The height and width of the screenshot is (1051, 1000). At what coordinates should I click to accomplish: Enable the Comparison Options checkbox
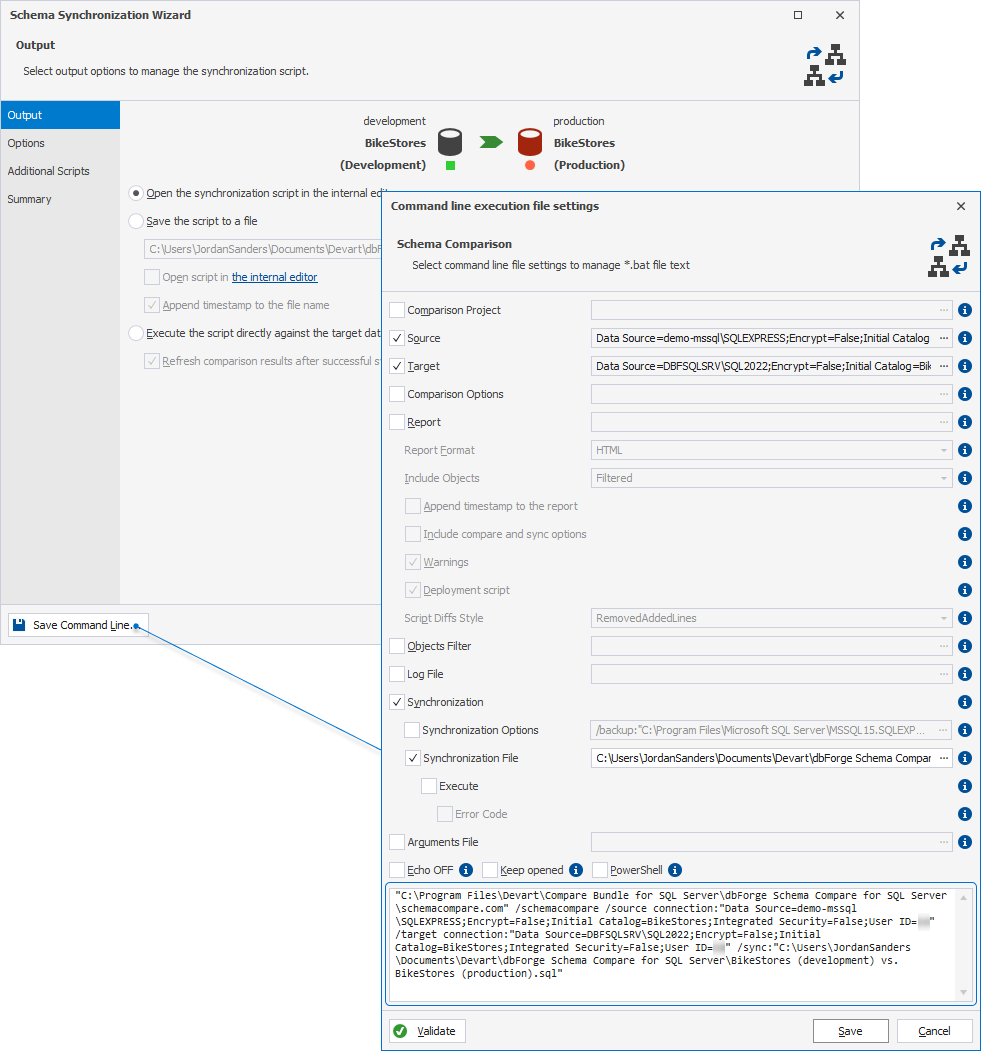click(x=397, y=394)
